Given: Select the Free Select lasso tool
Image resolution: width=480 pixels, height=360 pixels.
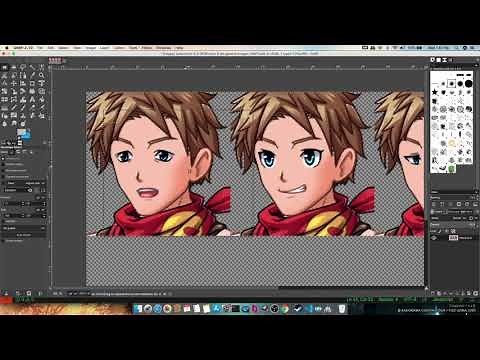Looking at the screenshot, I should pos(23,67).
